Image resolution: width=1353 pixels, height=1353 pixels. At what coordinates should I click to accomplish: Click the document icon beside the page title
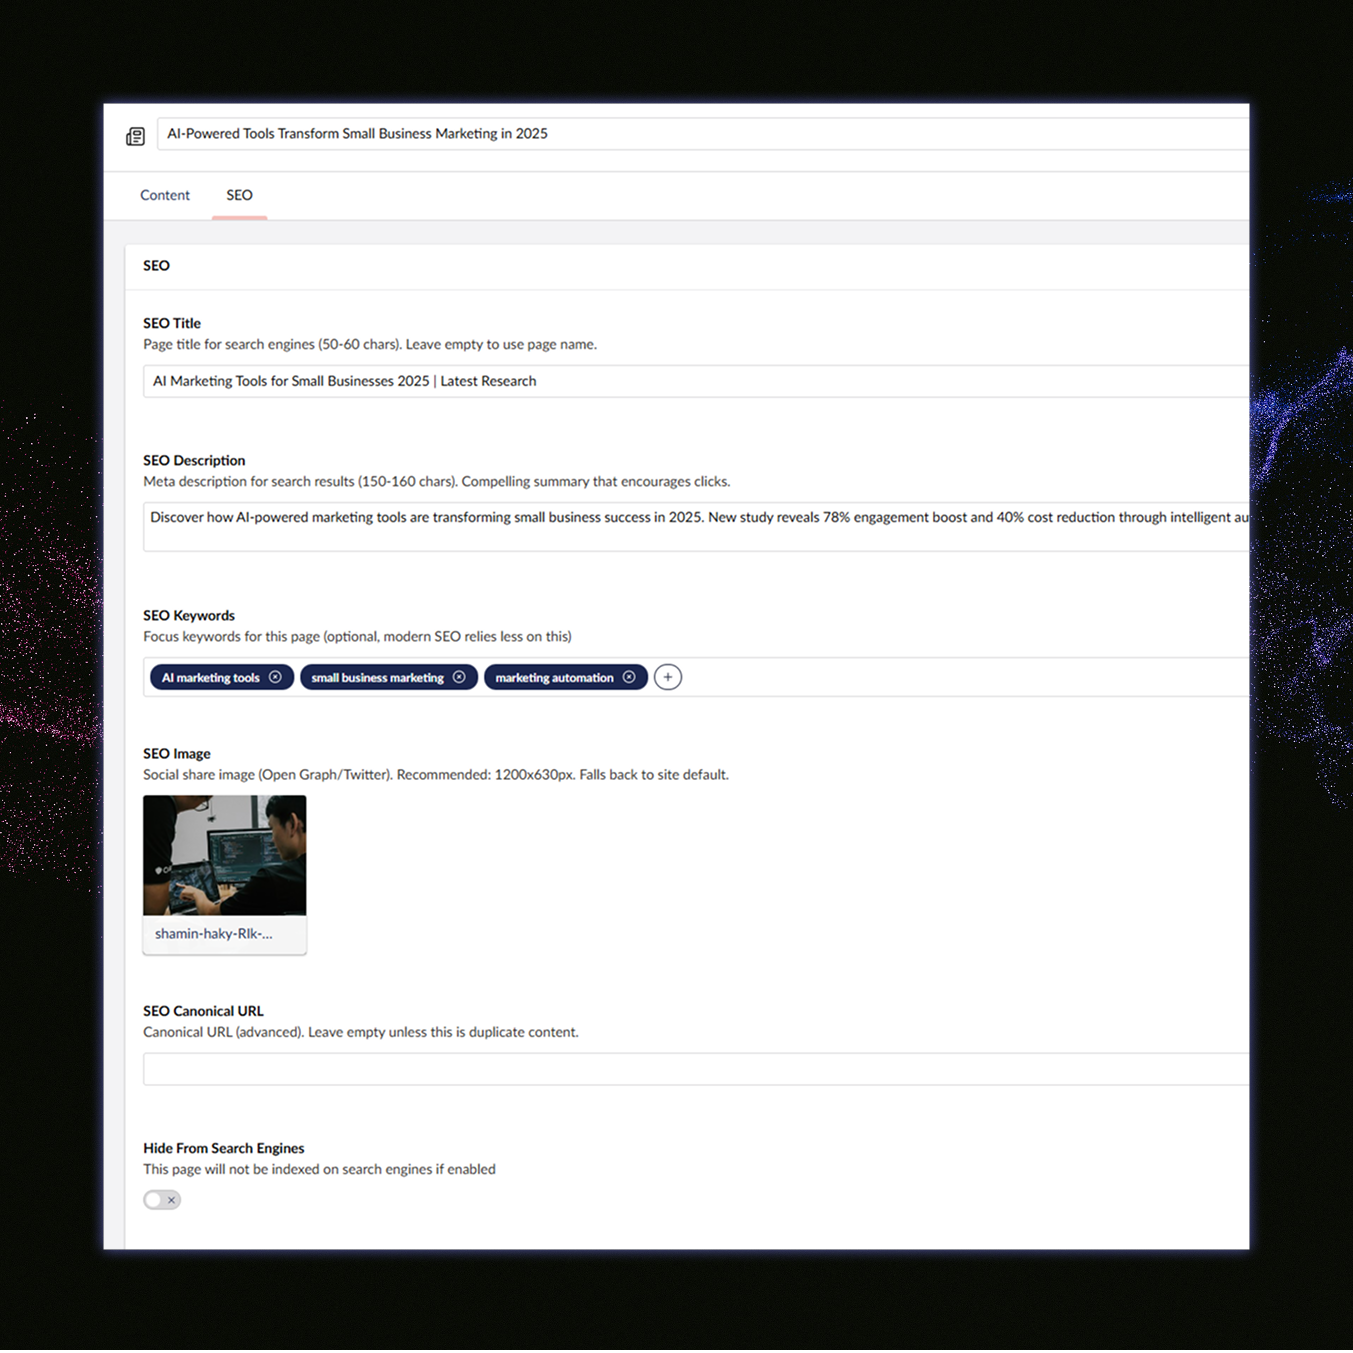coord(135,135)
